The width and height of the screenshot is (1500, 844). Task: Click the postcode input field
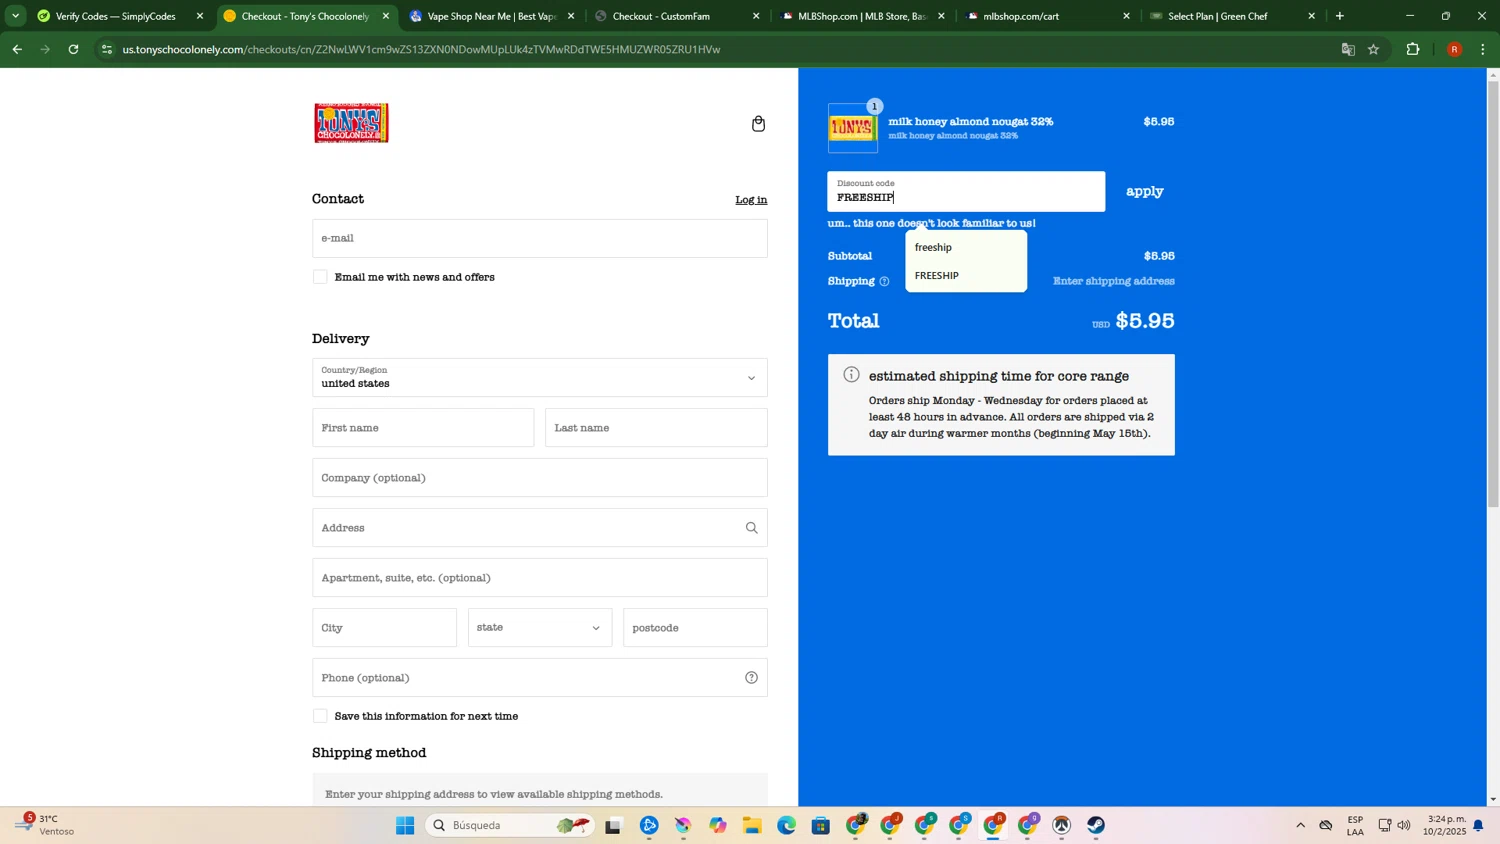tap(695, 628)
